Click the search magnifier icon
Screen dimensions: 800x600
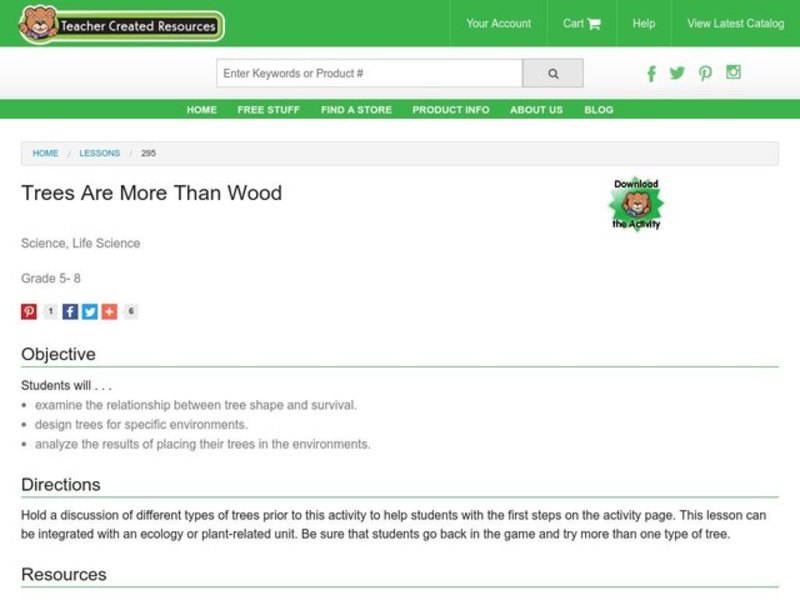coord(553,72)
